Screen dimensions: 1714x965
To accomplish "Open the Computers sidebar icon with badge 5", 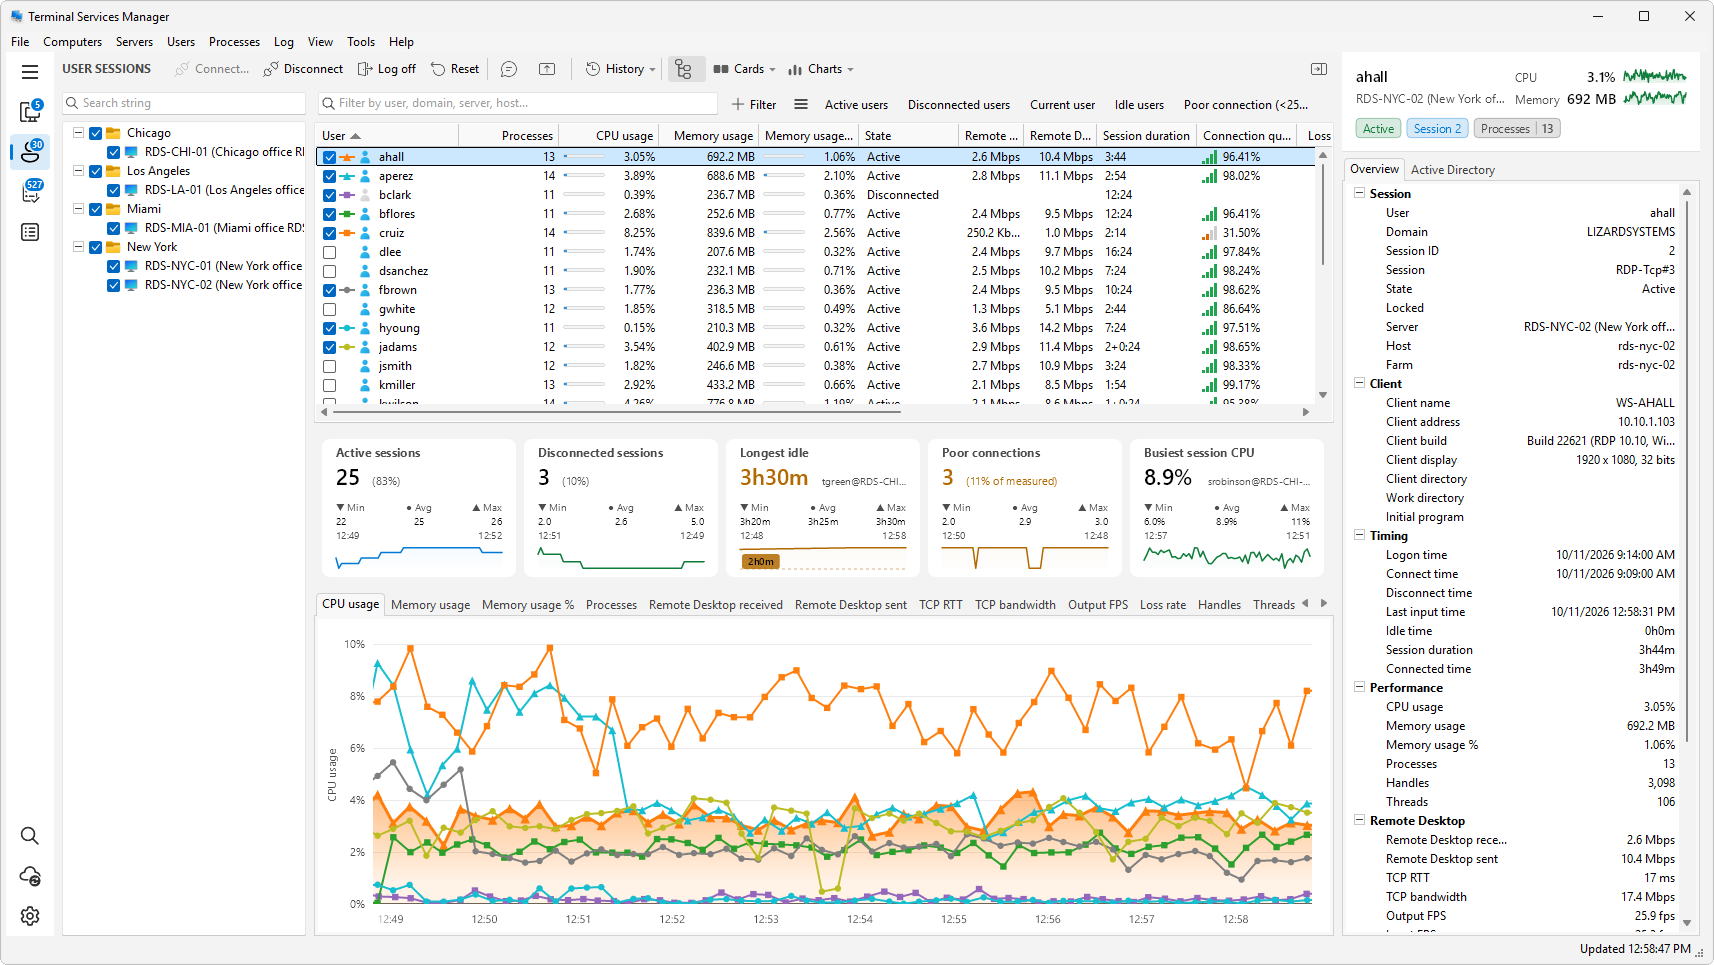I will pos(30,111).
